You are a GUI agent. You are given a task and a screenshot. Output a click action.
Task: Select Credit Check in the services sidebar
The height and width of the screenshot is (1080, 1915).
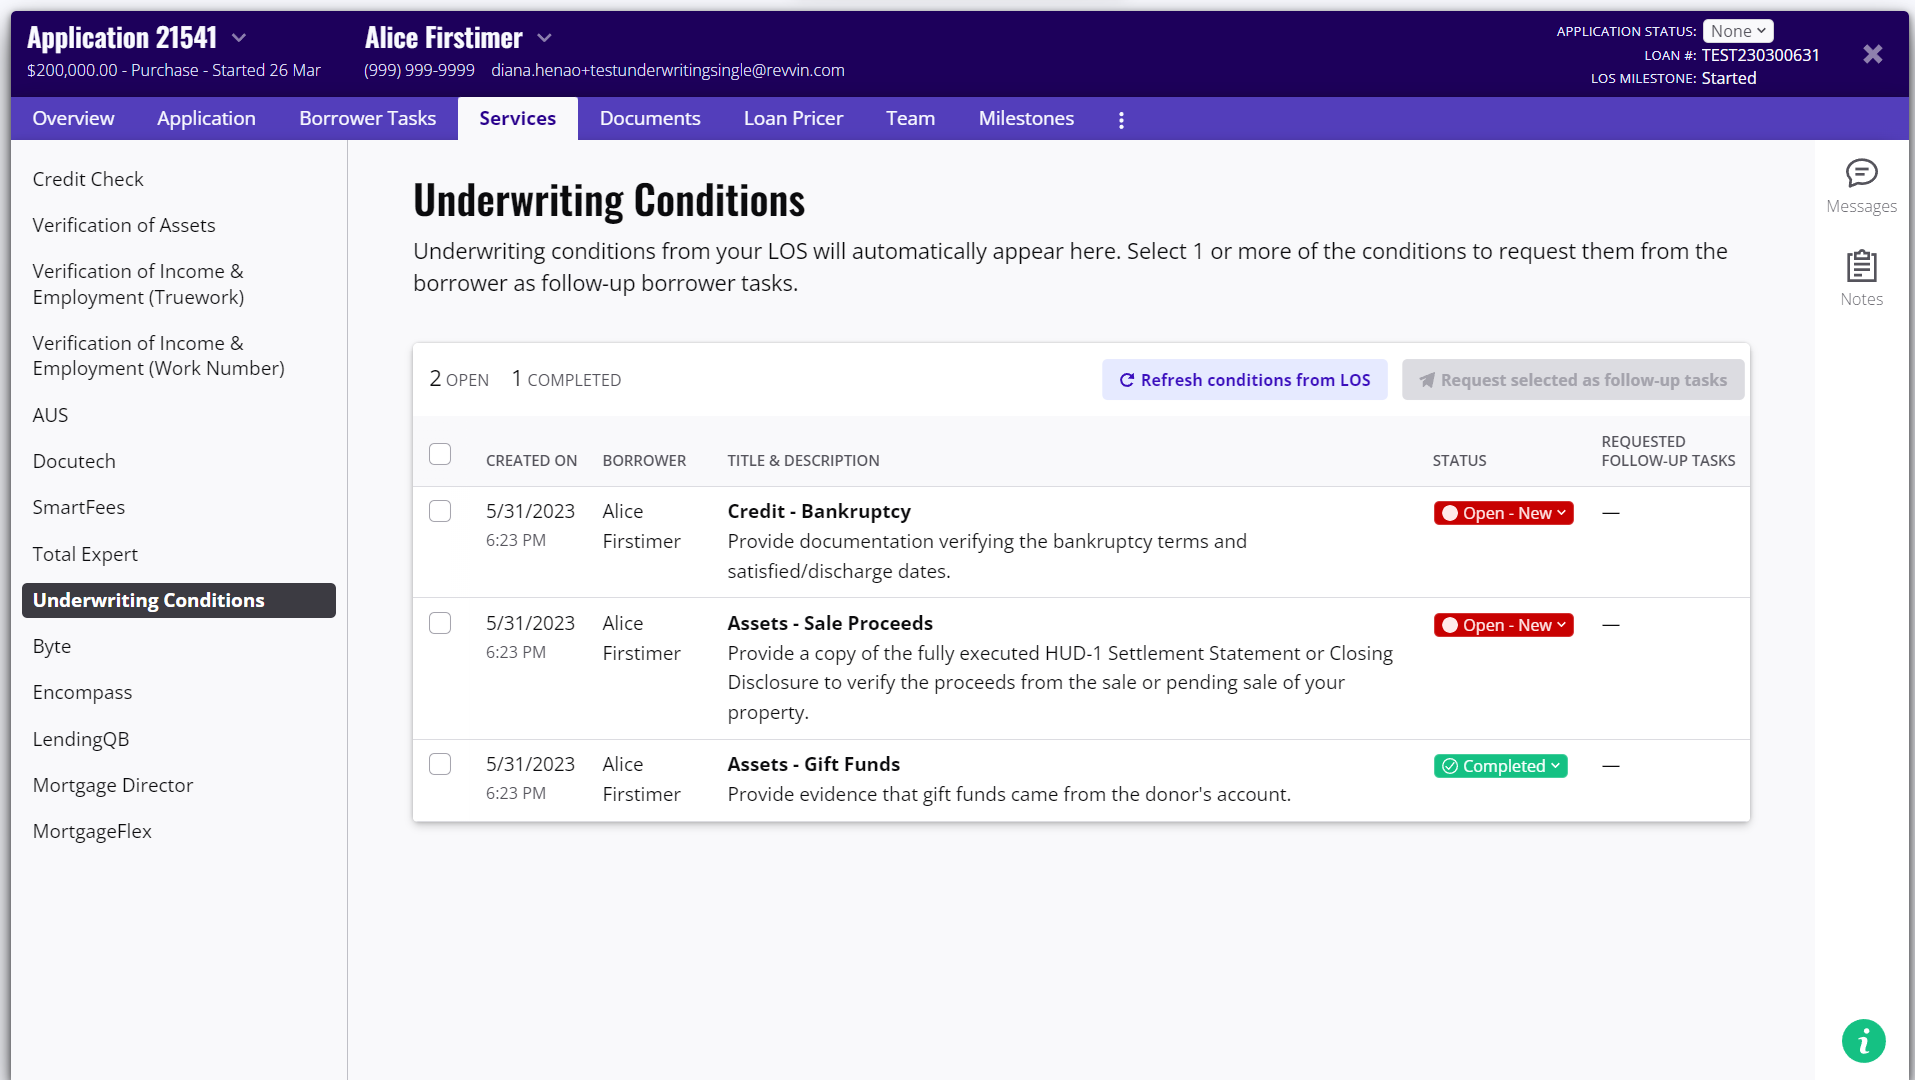point(88,179)
